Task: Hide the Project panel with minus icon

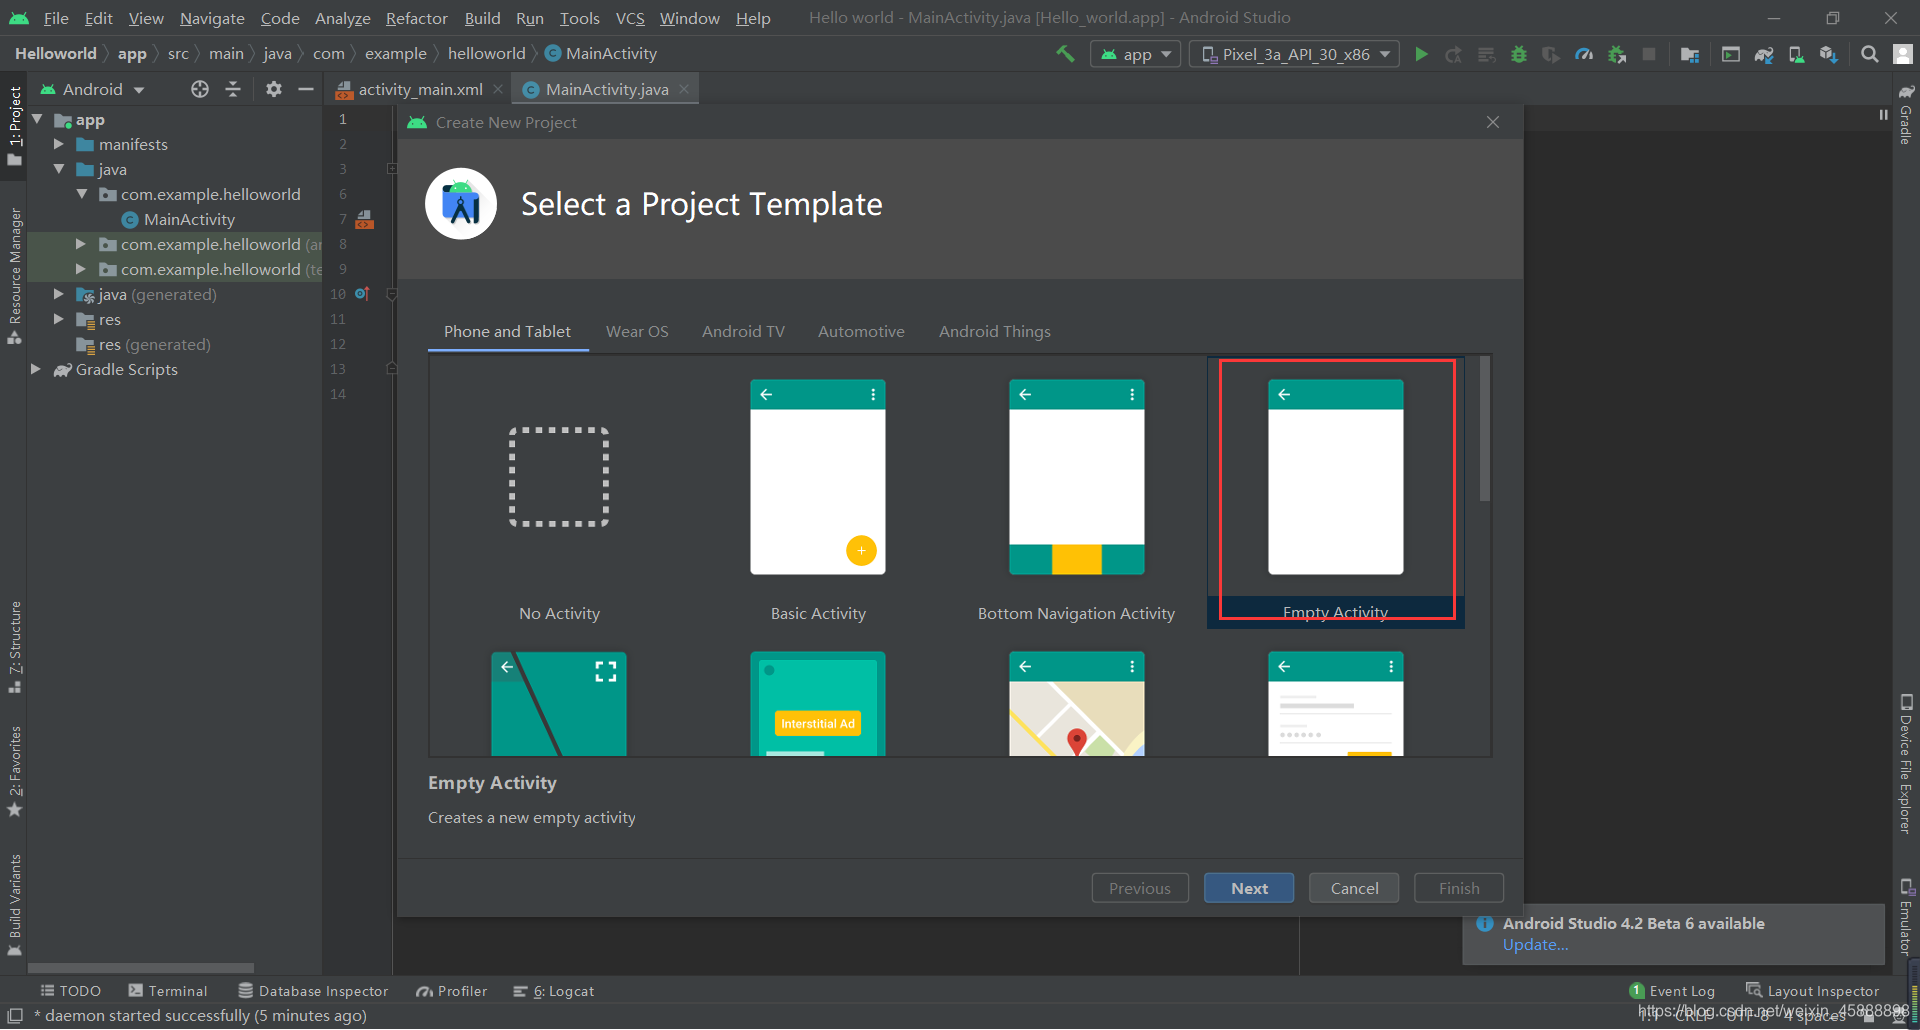Action: [x=306, y=89]
